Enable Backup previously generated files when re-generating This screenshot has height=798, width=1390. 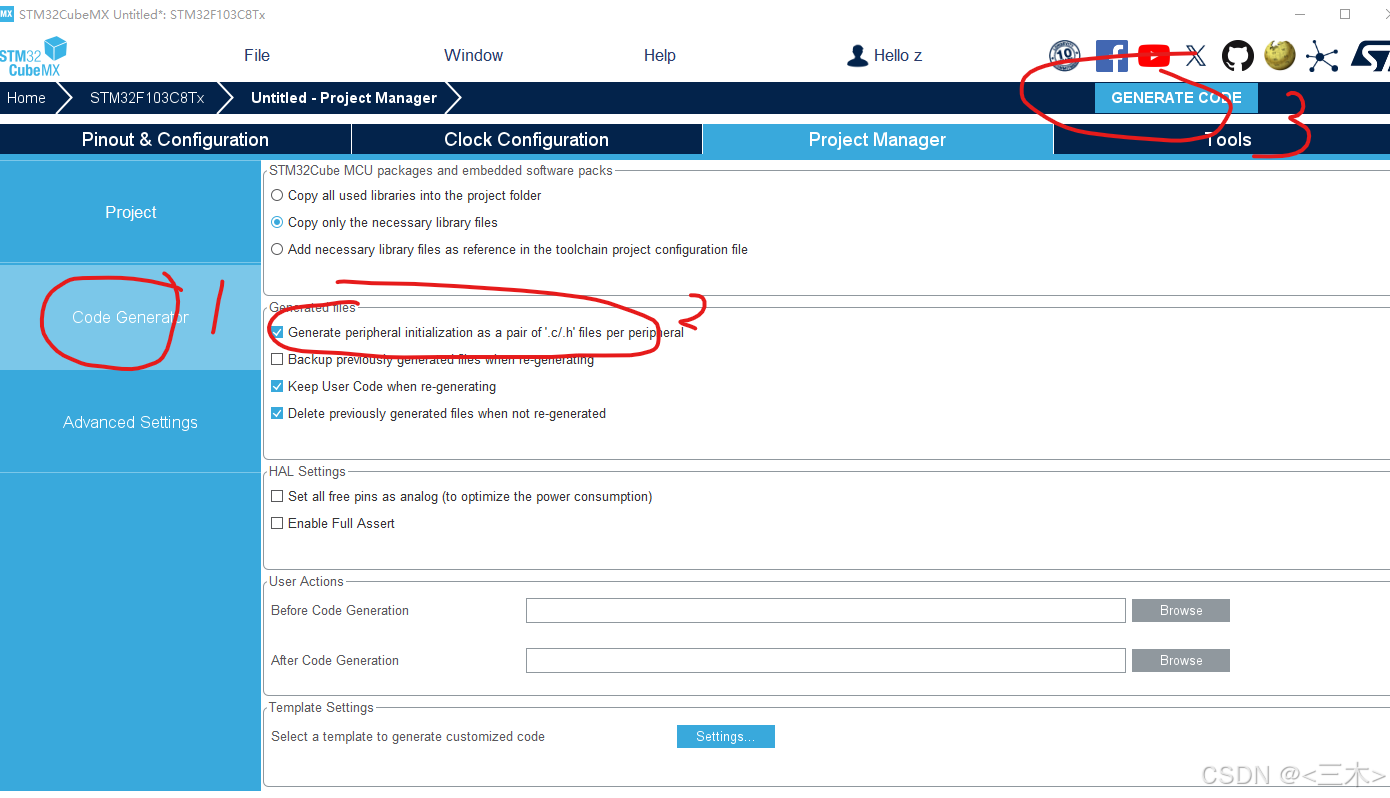click(277, 359)
